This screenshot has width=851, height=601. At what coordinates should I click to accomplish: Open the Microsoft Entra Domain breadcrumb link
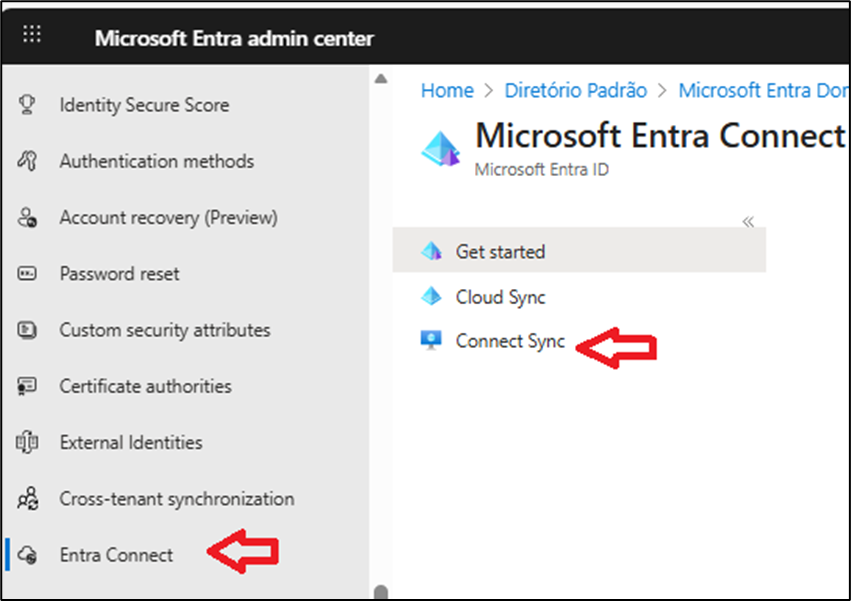point(762,90)
